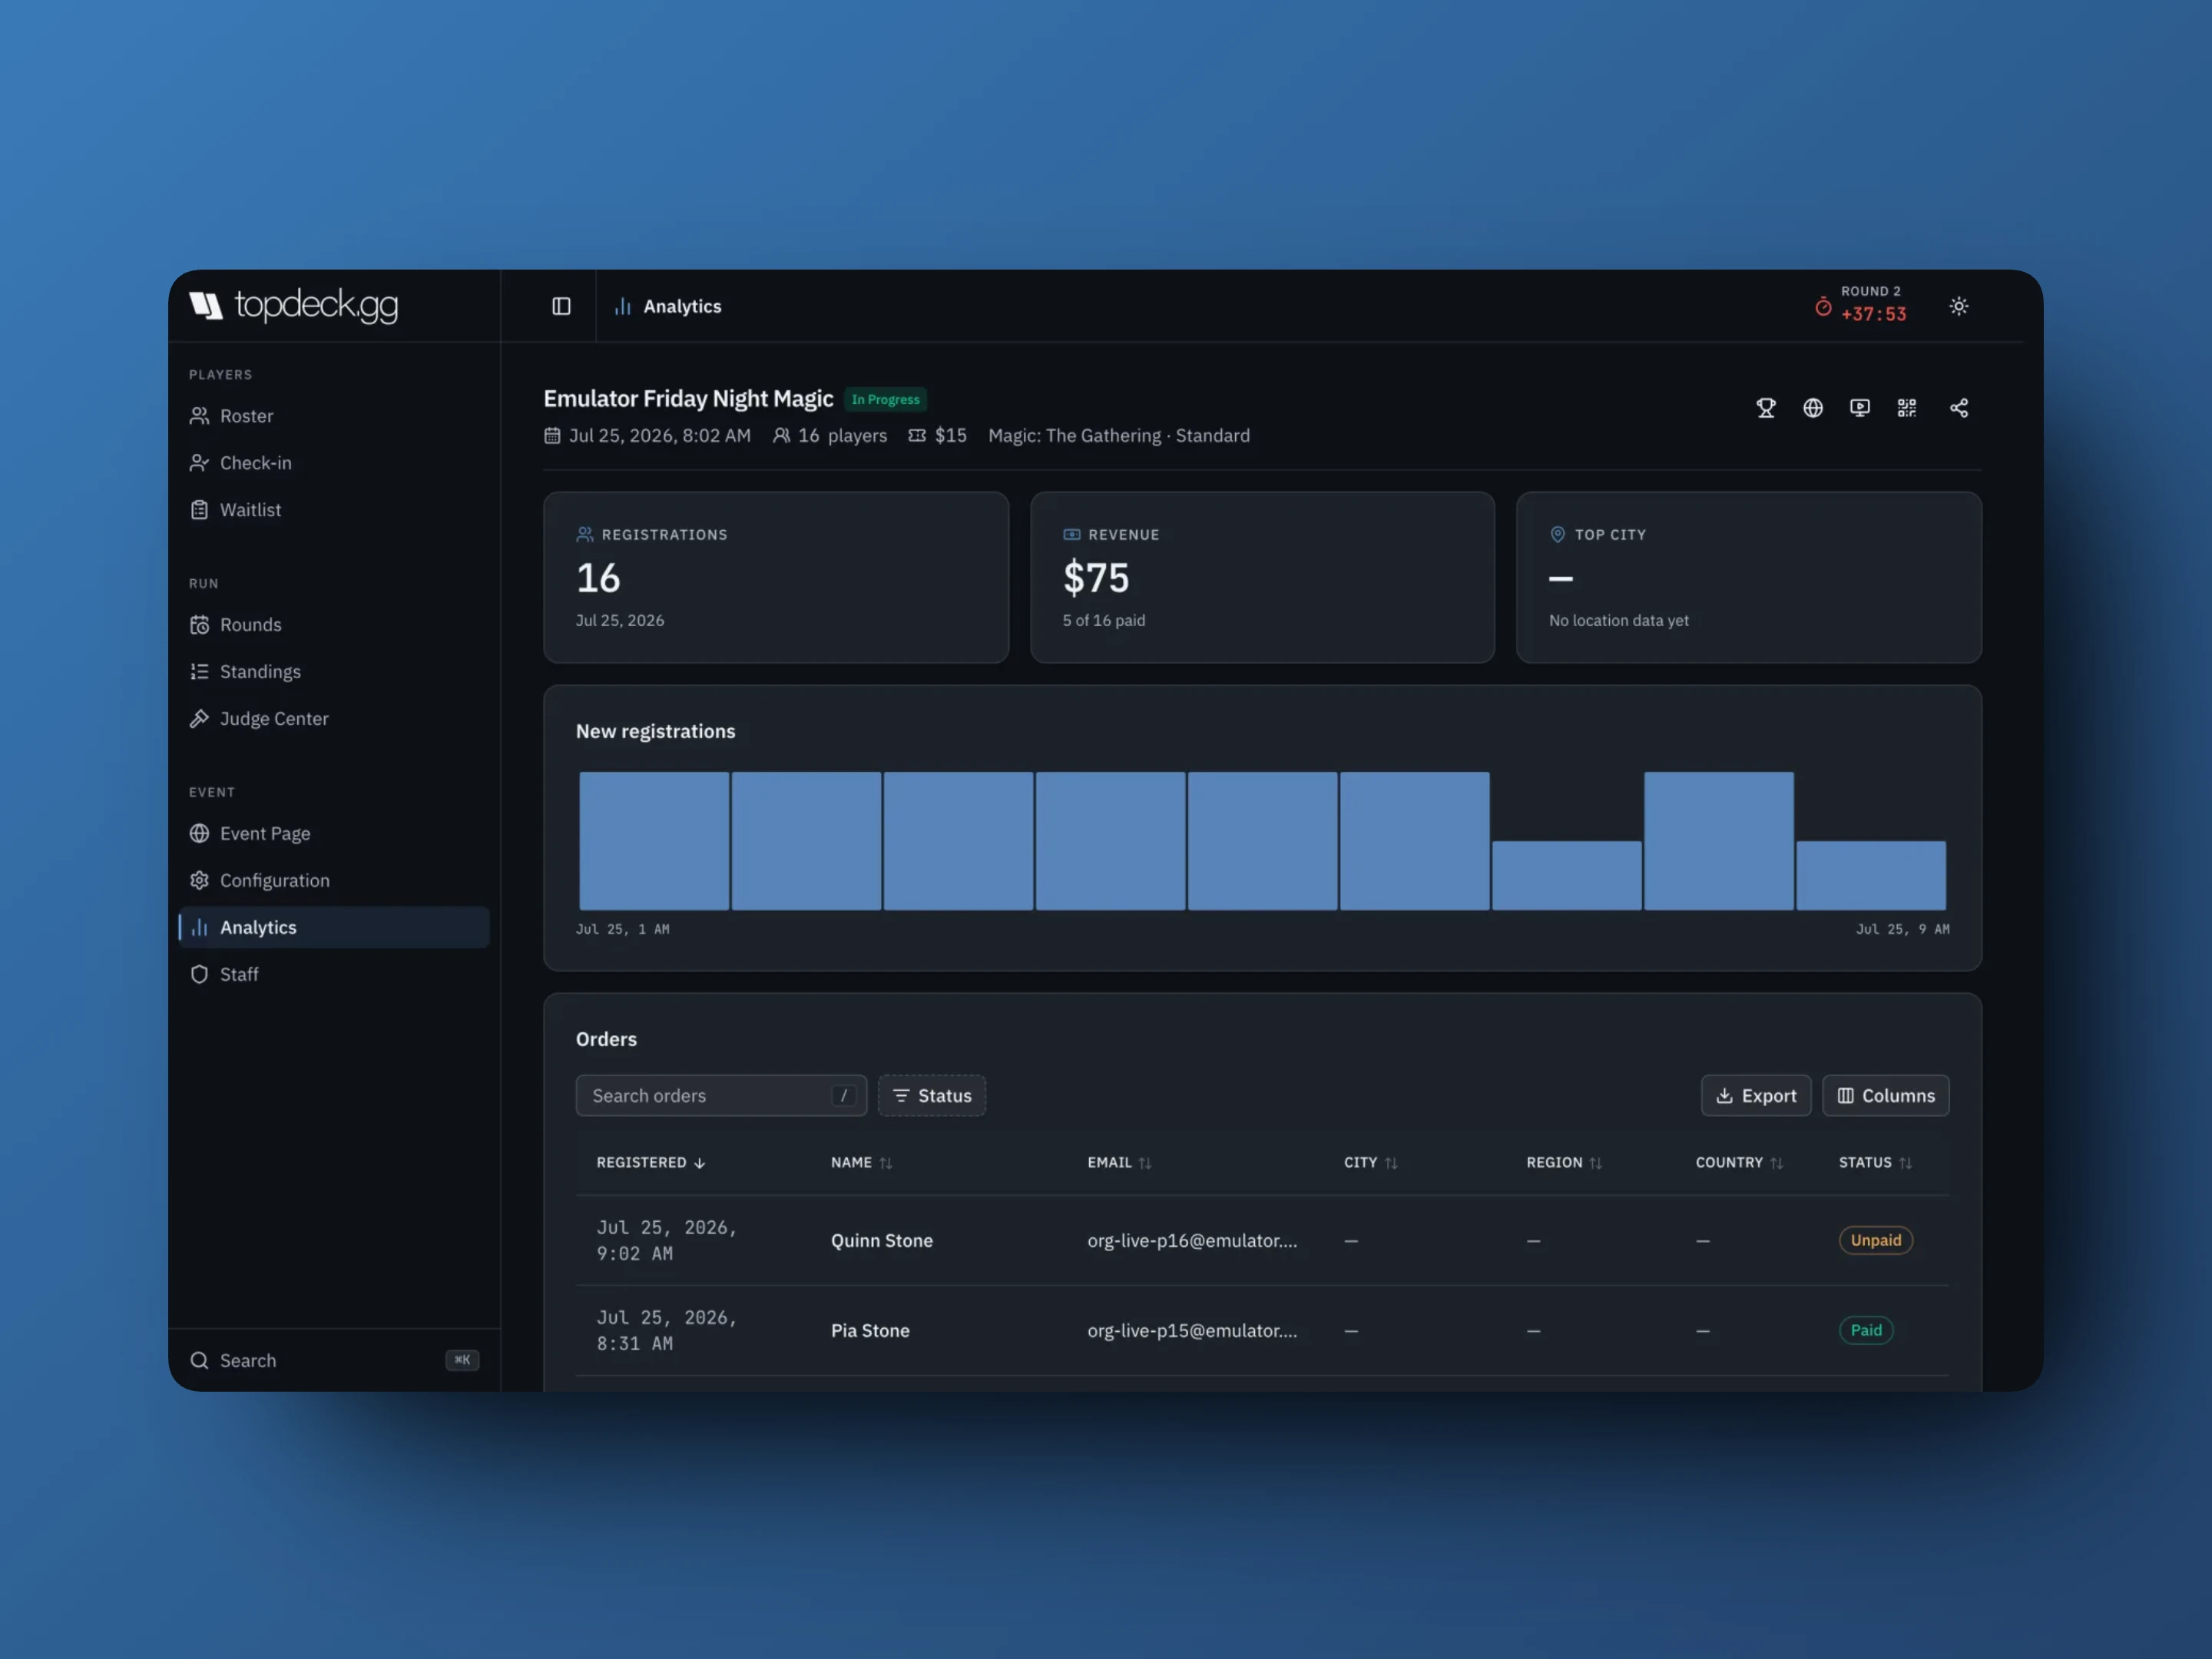Click the Round 2 timer icon

pos(1823,307)
